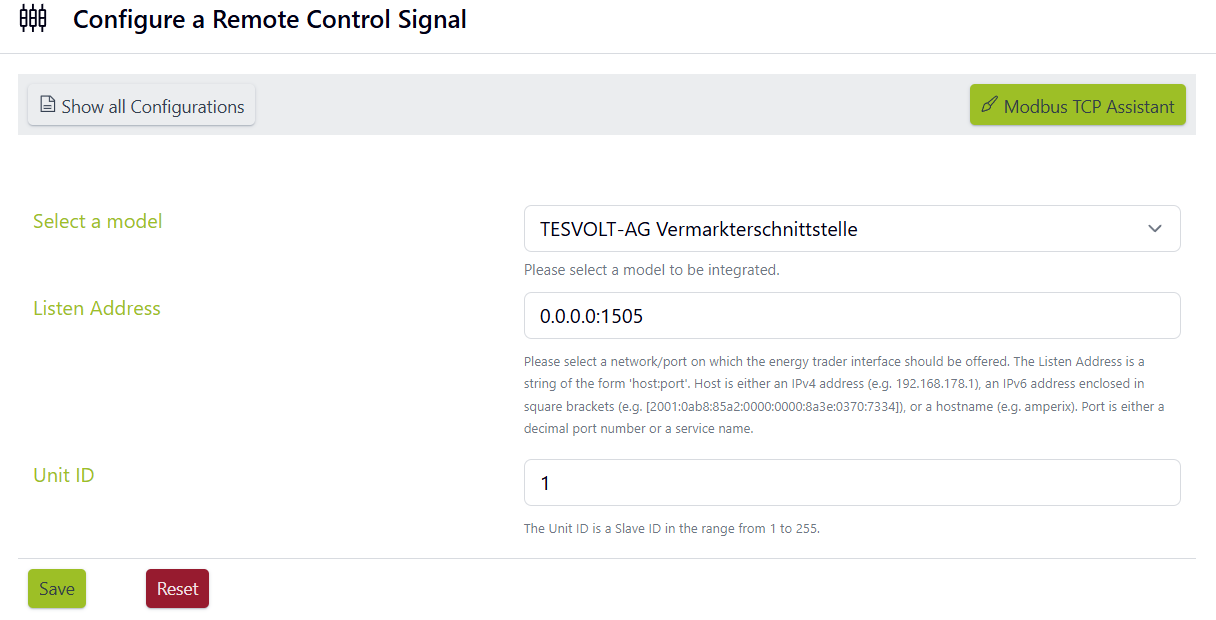Click the "Select a model" label
Screen dimensions: 1216x620
pyautogui.click(x=97, y=222)
